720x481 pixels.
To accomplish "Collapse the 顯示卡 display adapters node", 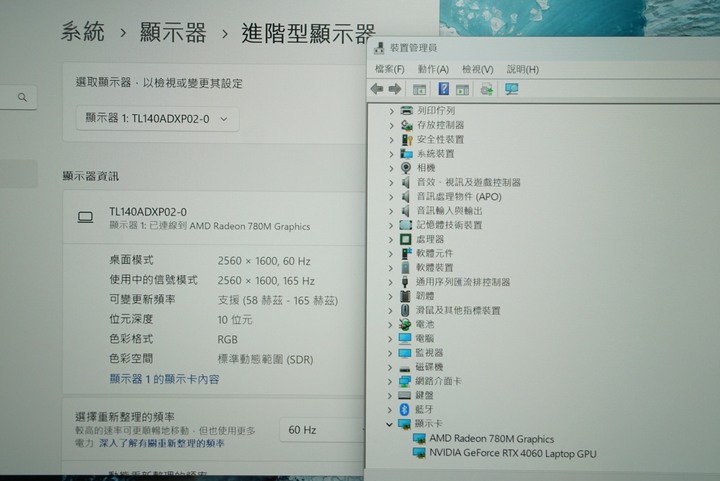I will pos(389,424).
